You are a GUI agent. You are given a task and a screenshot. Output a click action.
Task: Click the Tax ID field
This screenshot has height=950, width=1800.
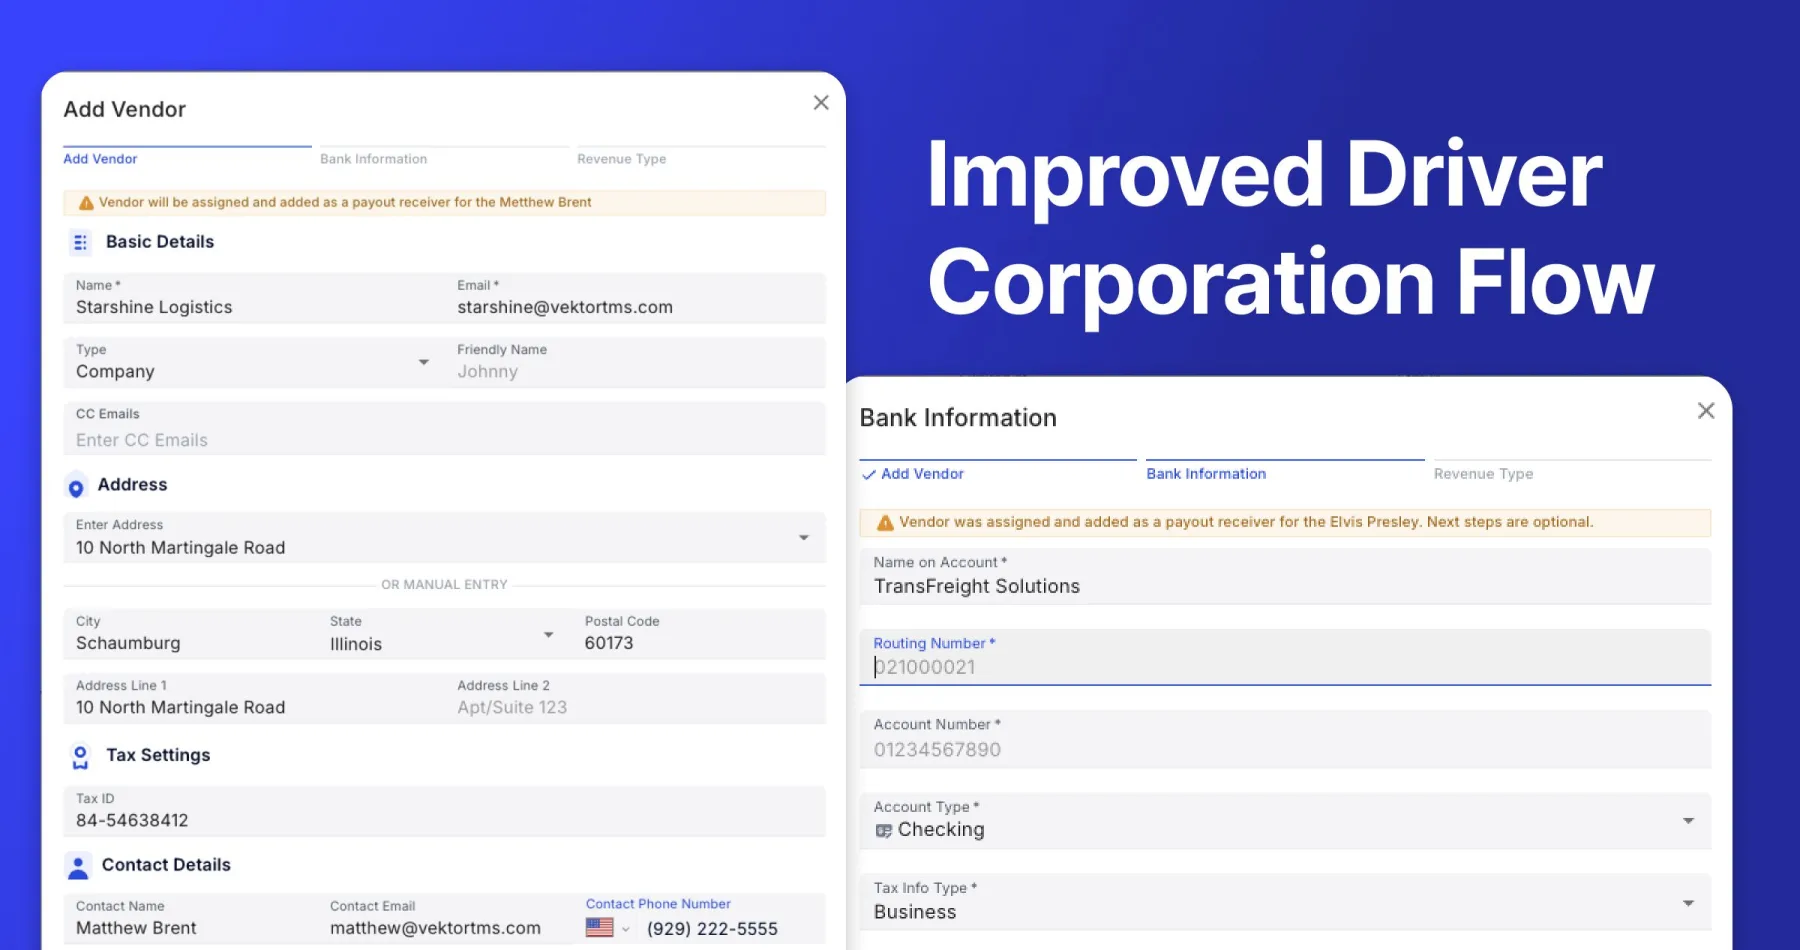point(445,811)
